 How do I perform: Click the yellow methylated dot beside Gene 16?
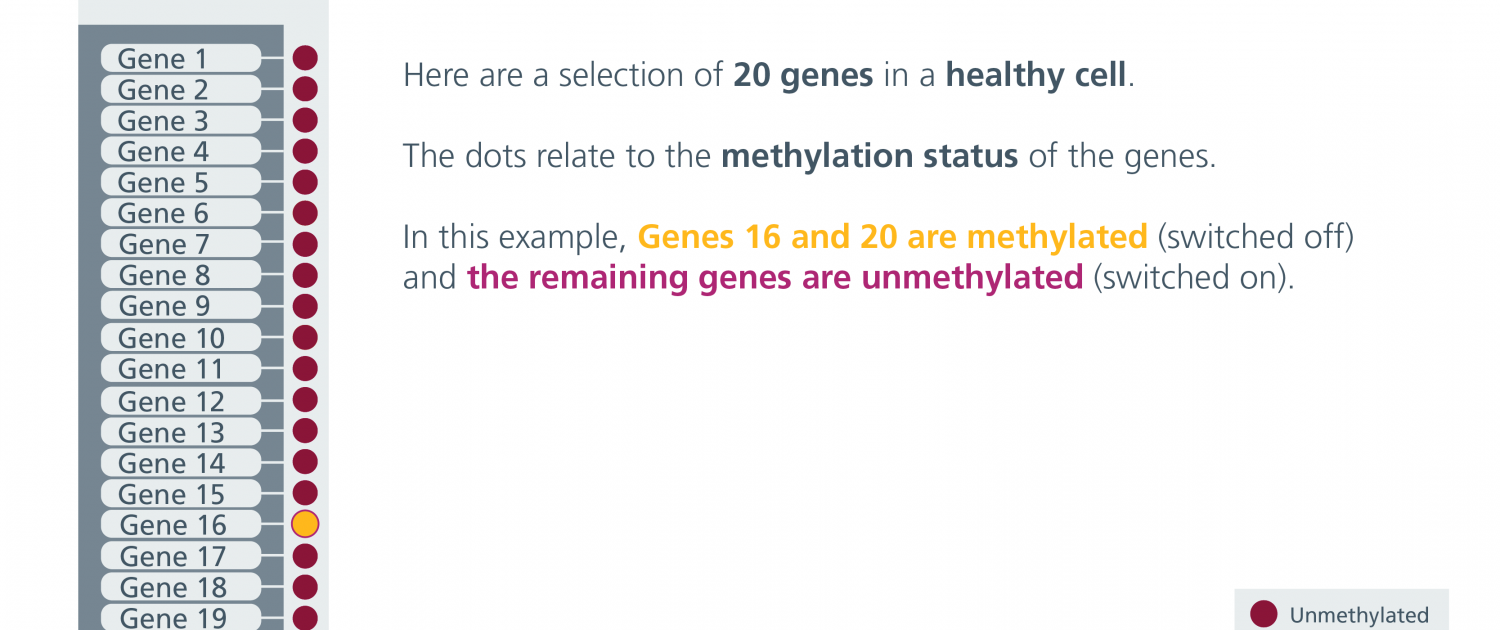[305, 523]
